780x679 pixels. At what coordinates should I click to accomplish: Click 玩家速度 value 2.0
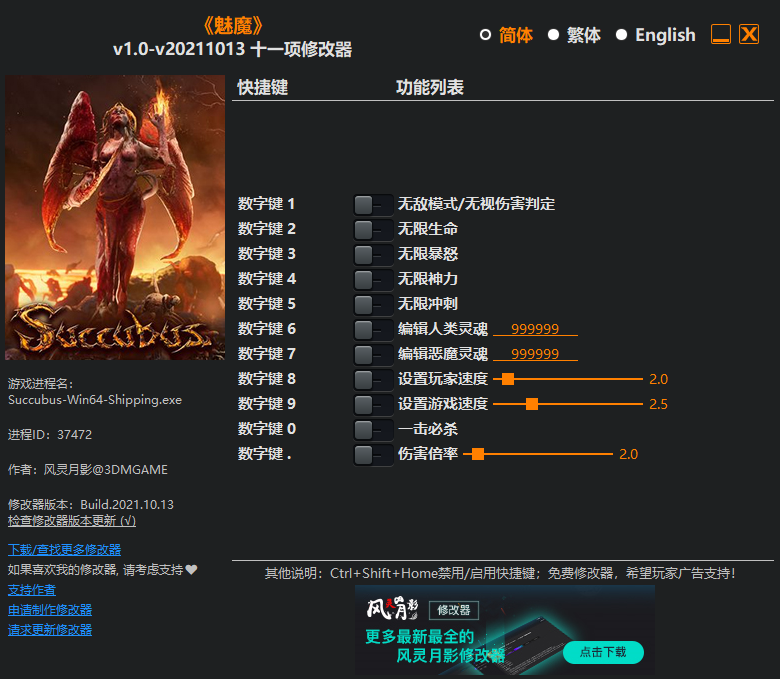click(x=659, y=379)
